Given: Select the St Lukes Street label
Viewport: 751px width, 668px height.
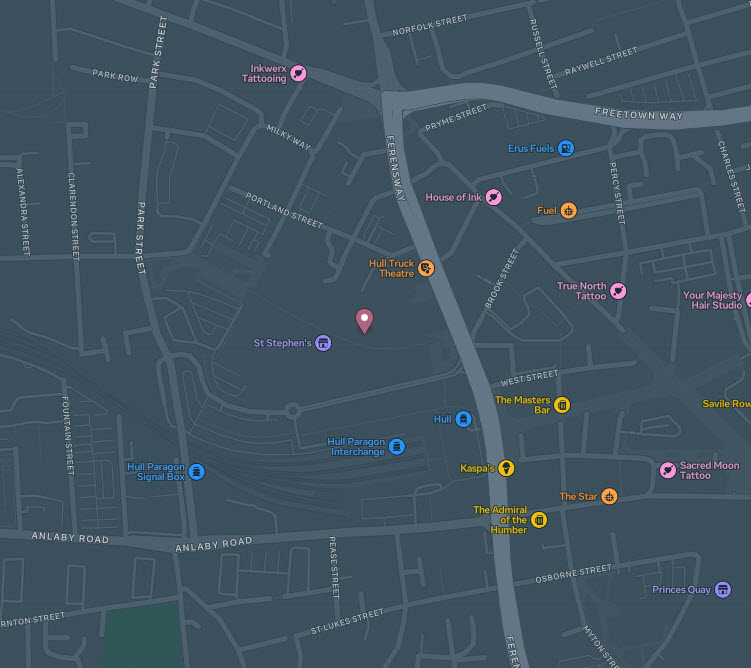Looking at the screenshot, I should (347, 621).
